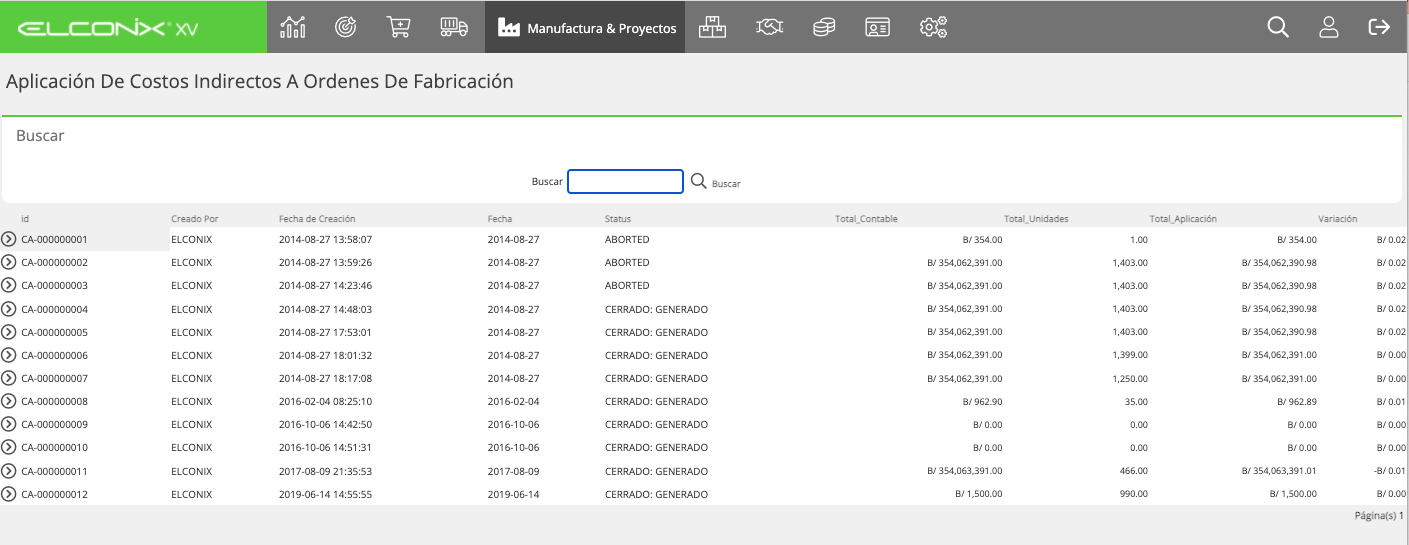Open record arrow for CA-000000006
Image resolution: width=1409 pixels, height=545 pixels.
click(9, 355)
